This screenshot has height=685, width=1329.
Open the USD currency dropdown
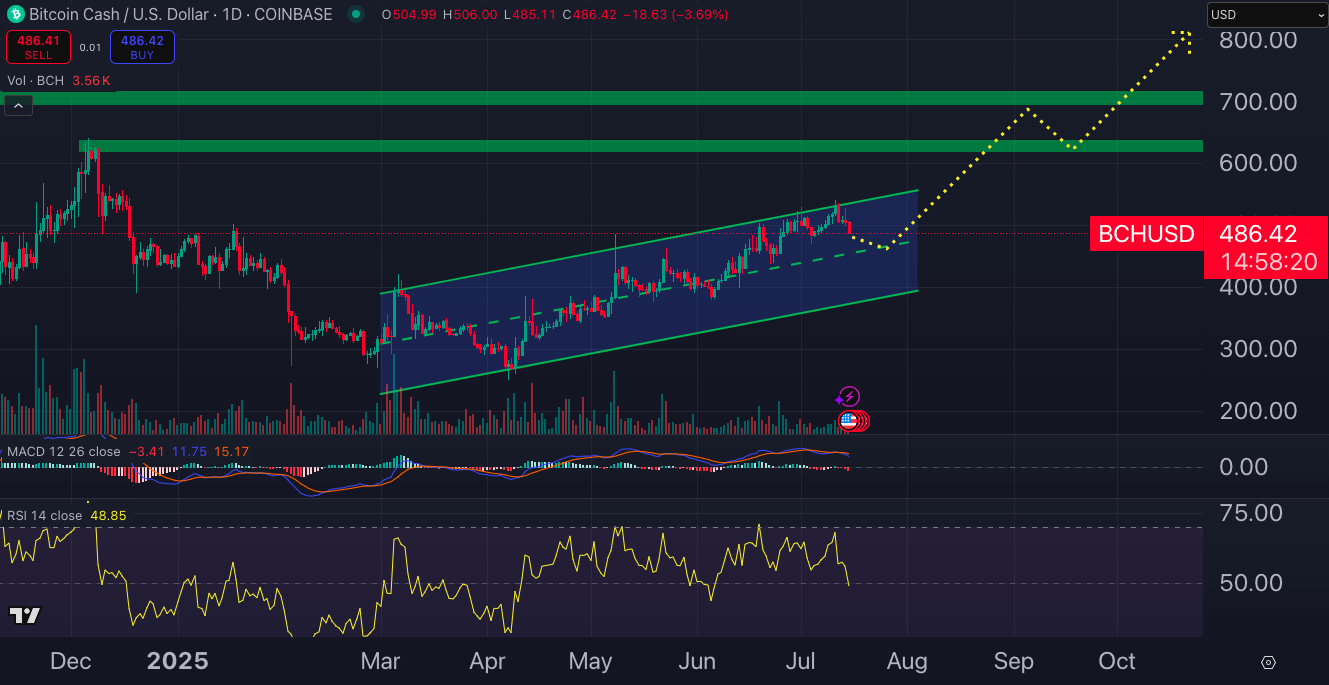[1266, 15]
